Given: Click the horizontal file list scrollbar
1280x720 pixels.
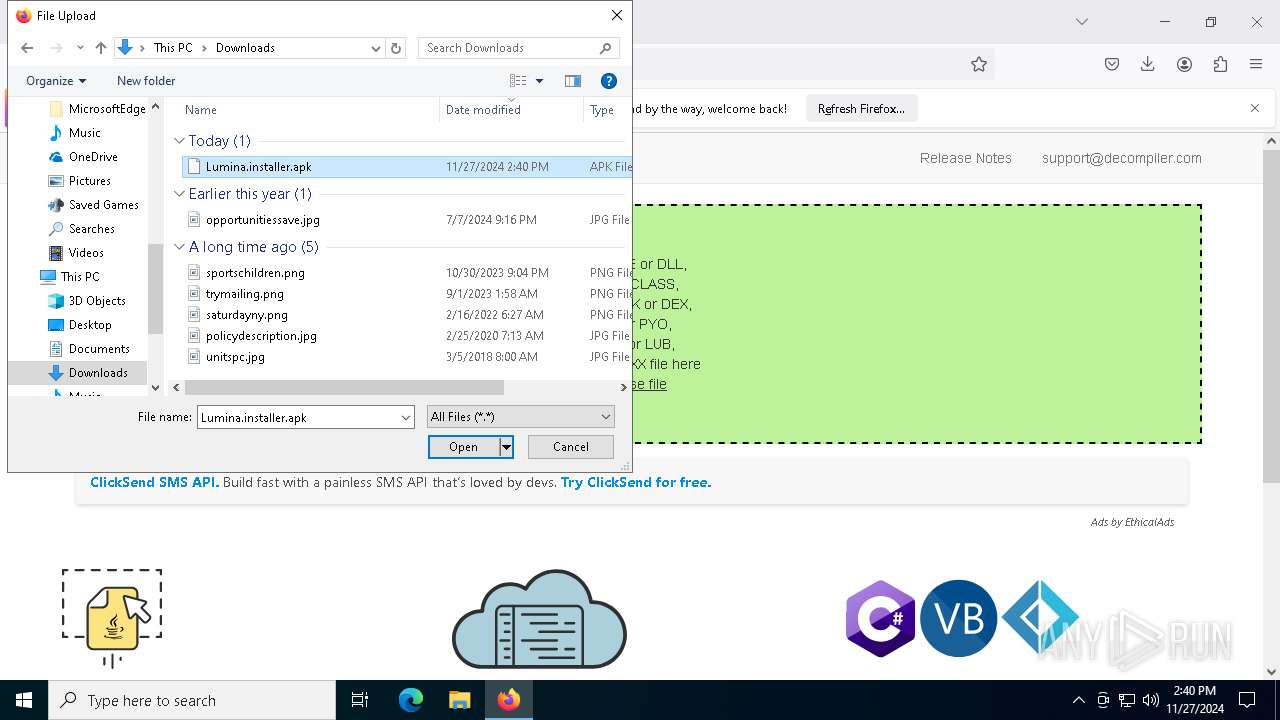Looking at the screenshot, I should (x=344, y=388).
